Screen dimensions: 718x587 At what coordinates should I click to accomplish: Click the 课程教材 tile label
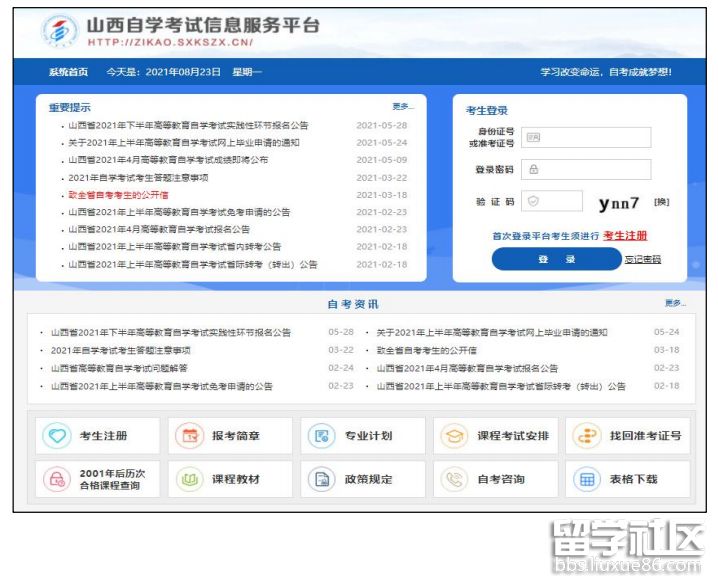(236, 479)
